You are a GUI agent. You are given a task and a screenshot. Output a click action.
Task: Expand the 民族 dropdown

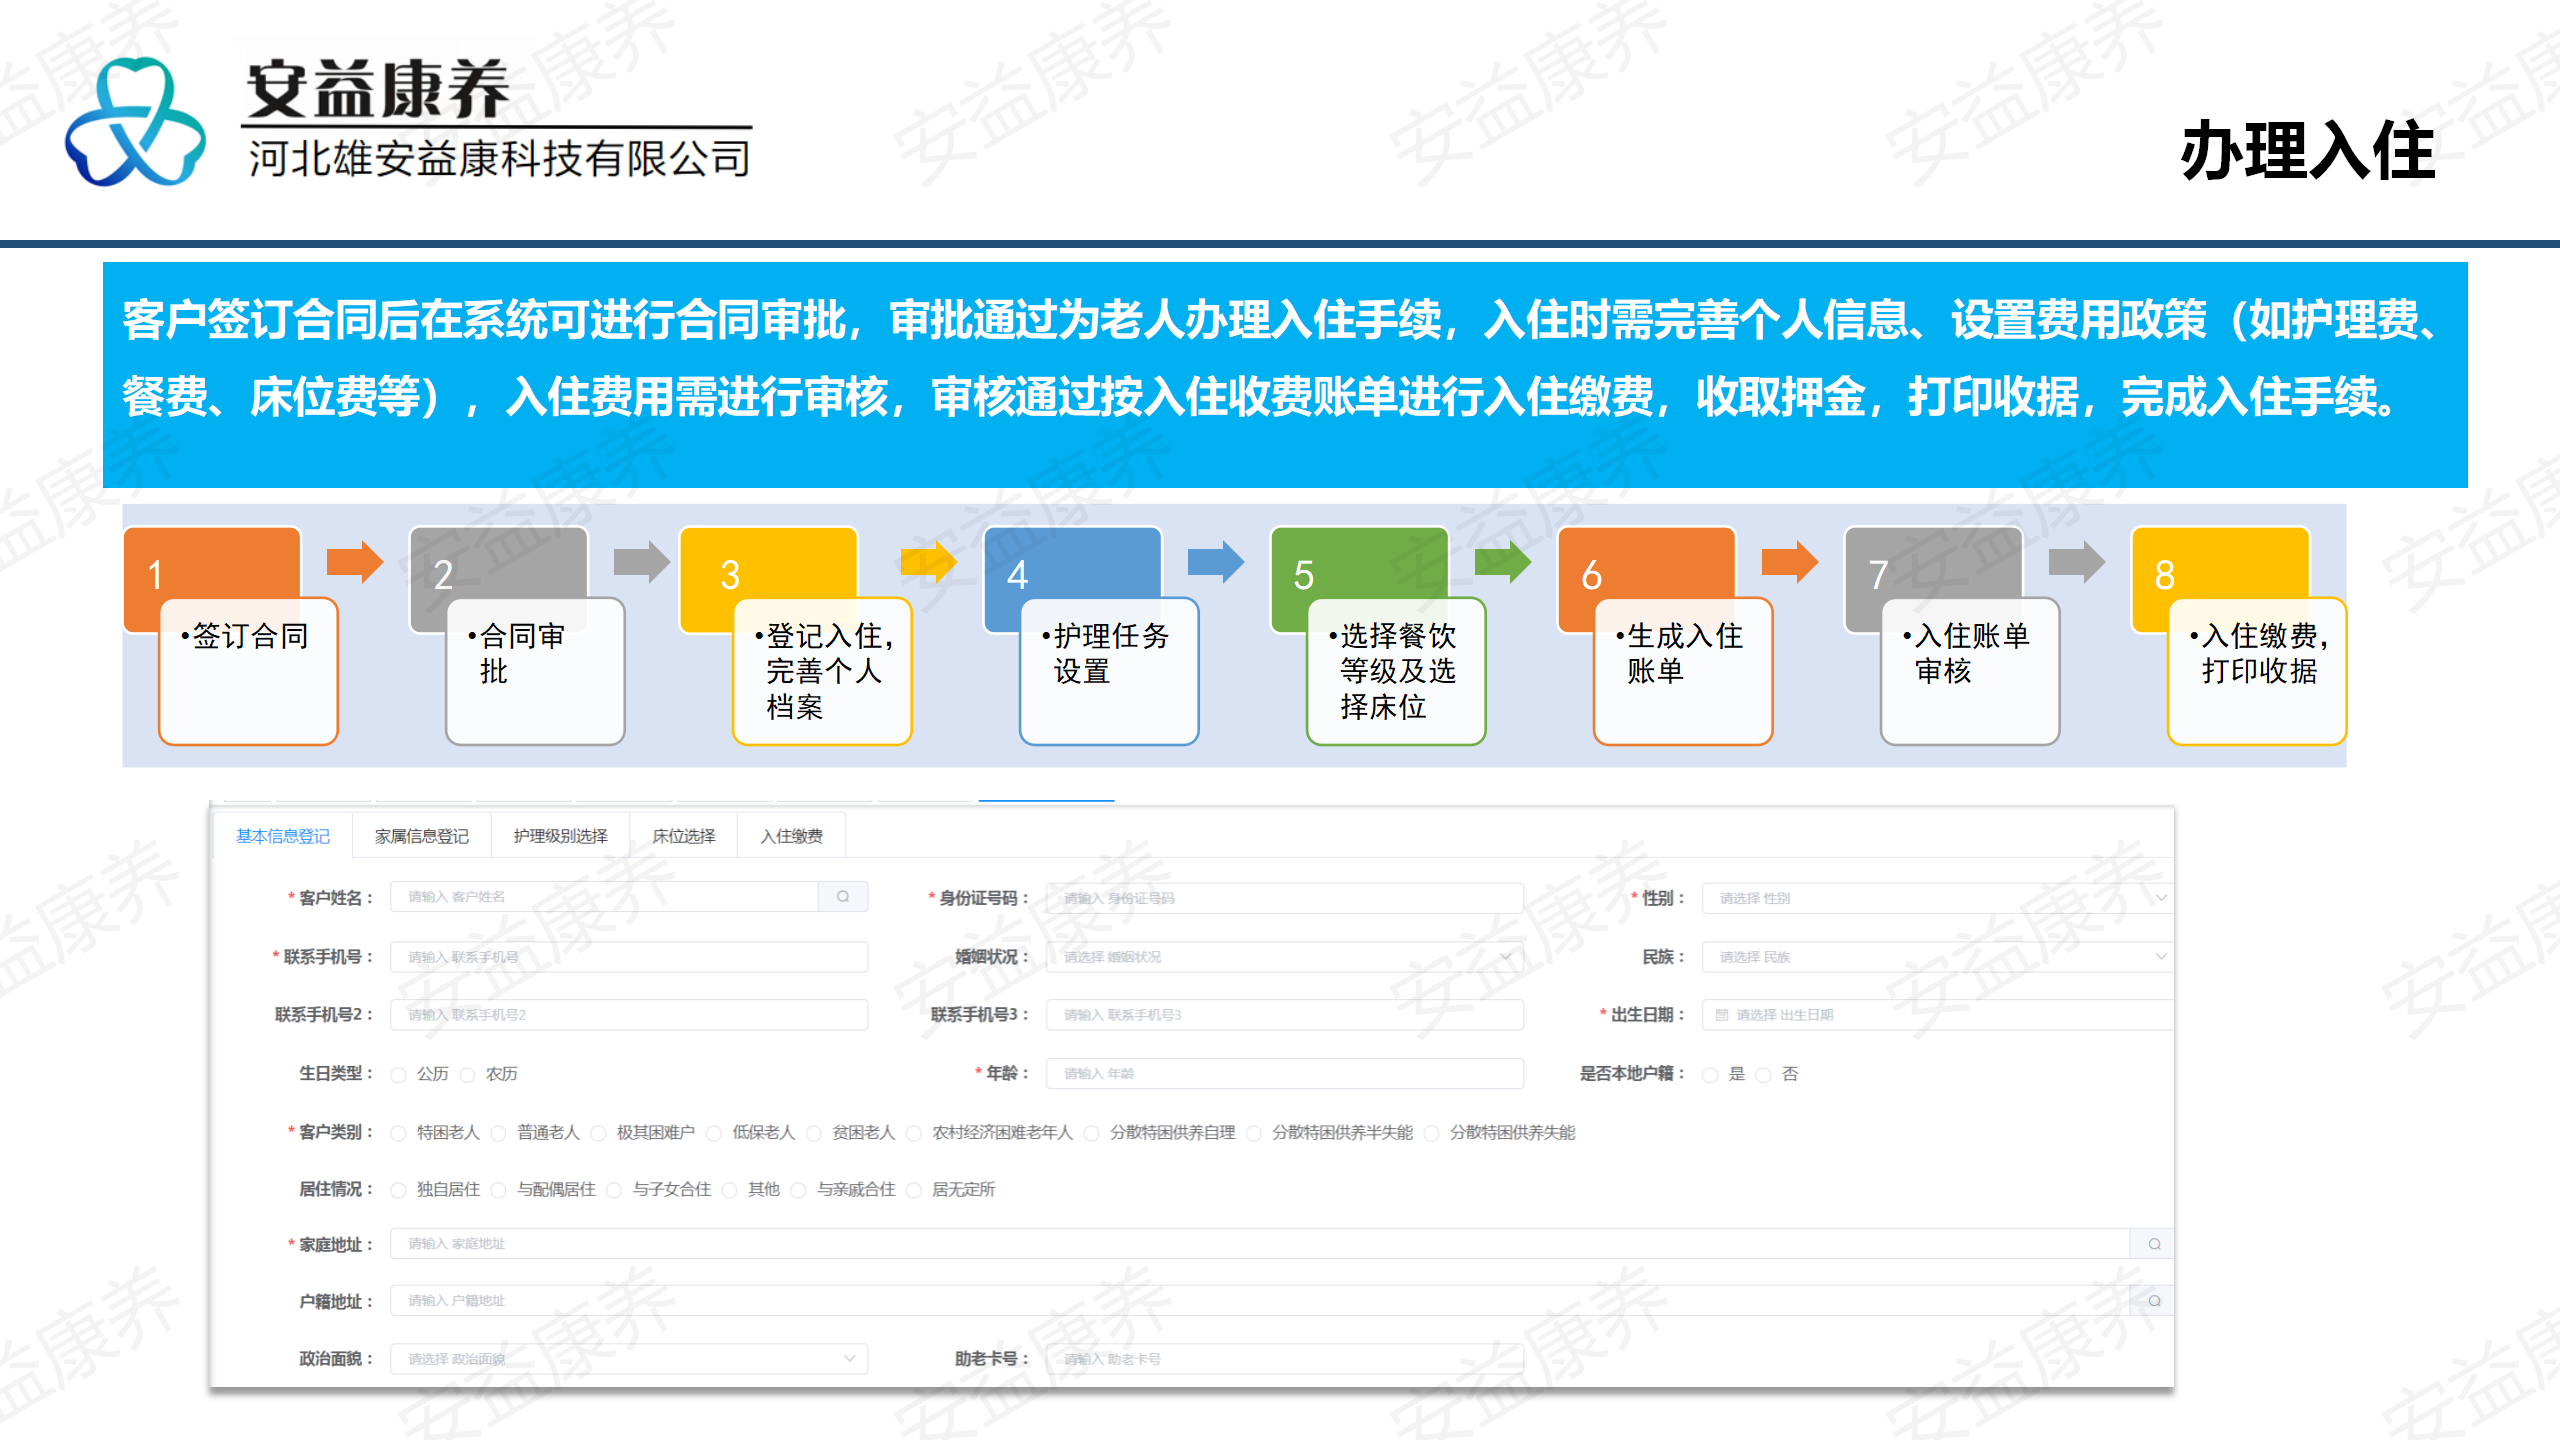coord(1938,957)
